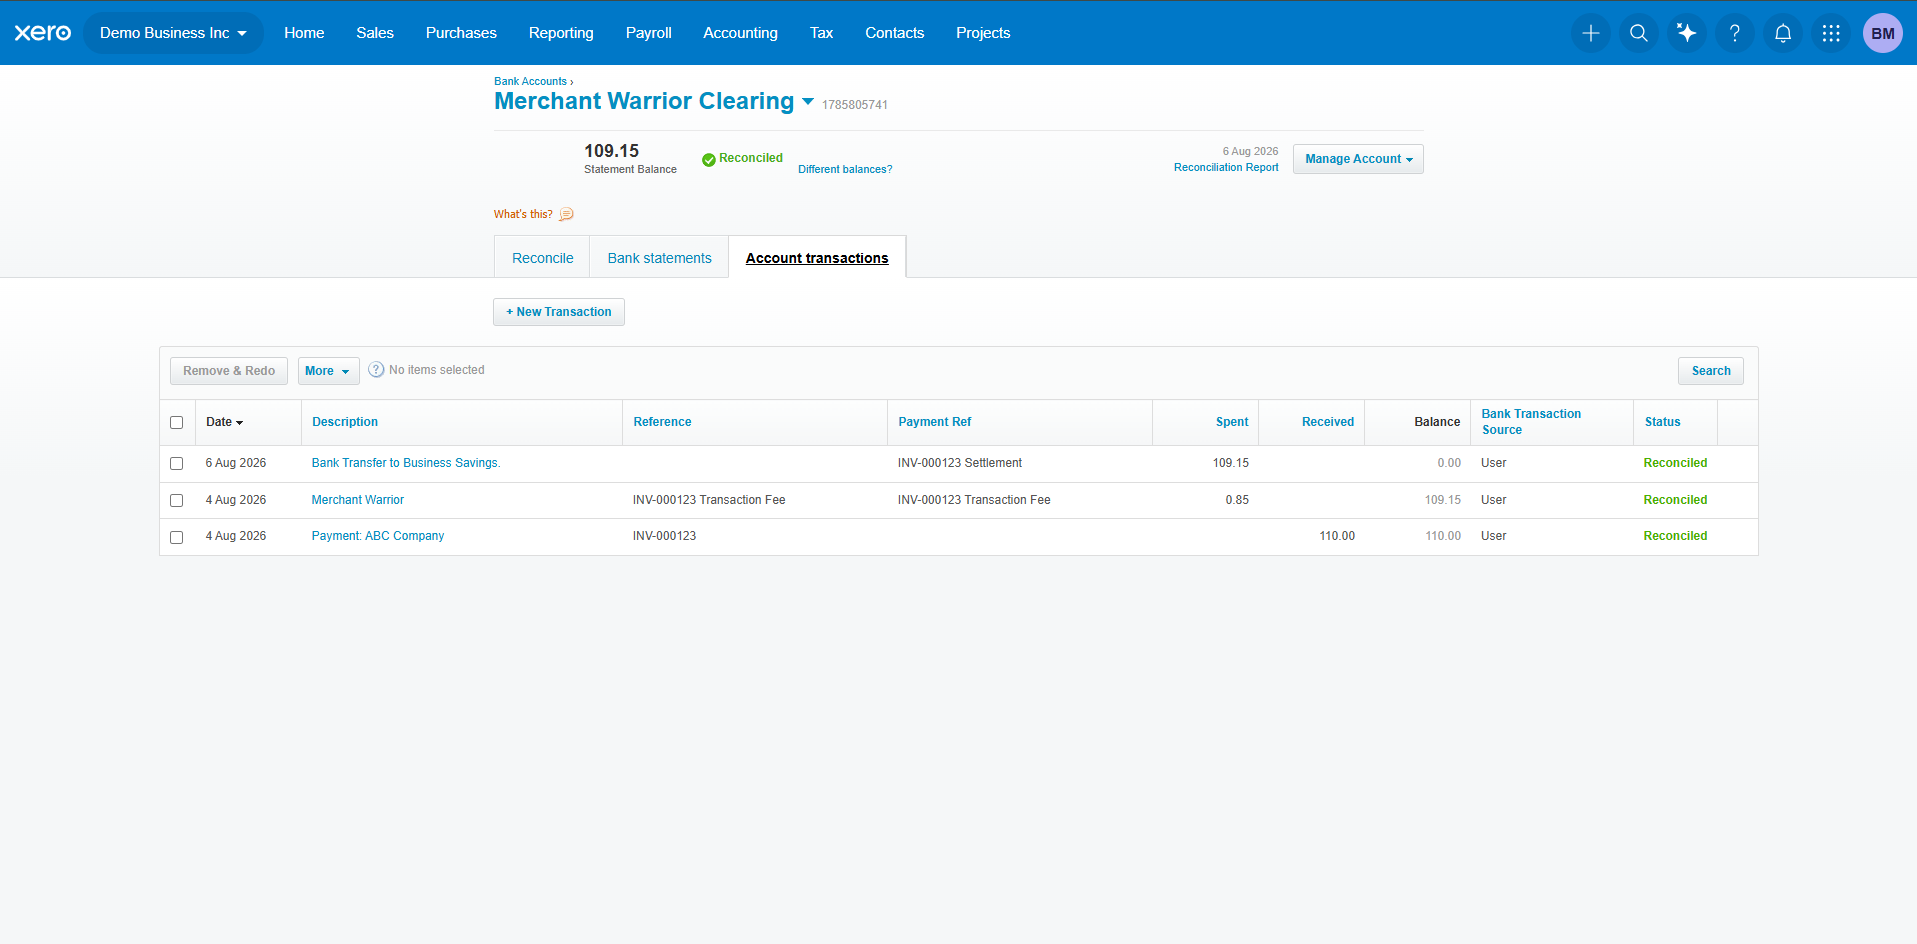Click the 0.85 spent amount

tap(1237, 500)
